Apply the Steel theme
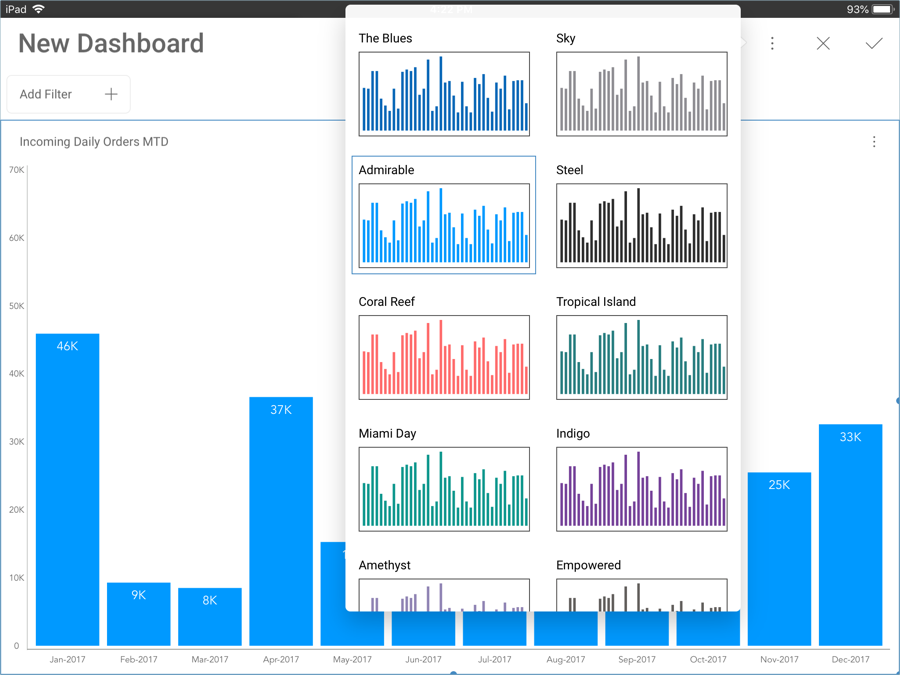 pos(641,225)
